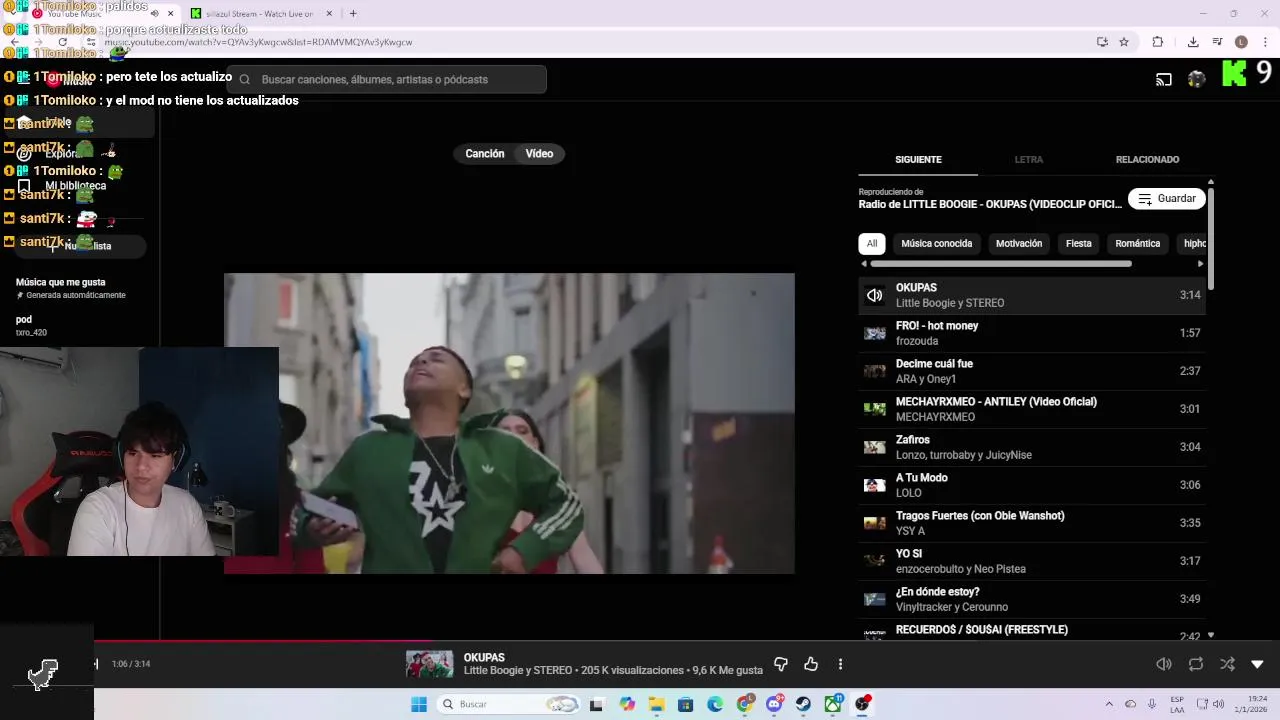Play FRO! - hot money from queue

tap(1032, 333)
